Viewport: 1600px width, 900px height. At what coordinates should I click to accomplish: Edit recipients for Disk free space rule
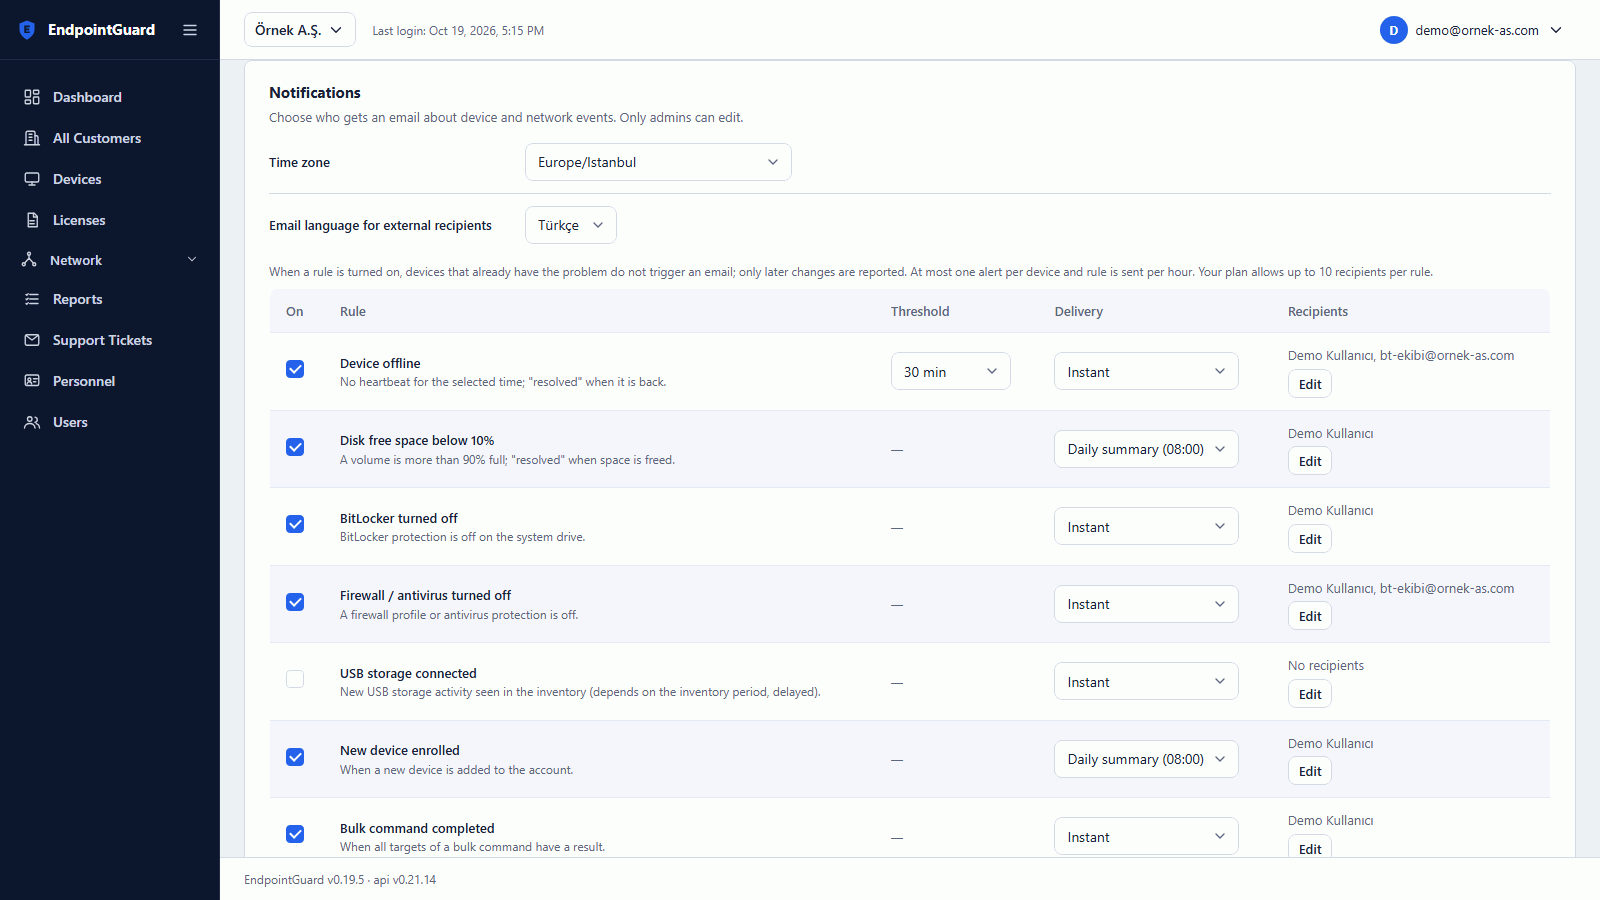[x=1310, y=461]
